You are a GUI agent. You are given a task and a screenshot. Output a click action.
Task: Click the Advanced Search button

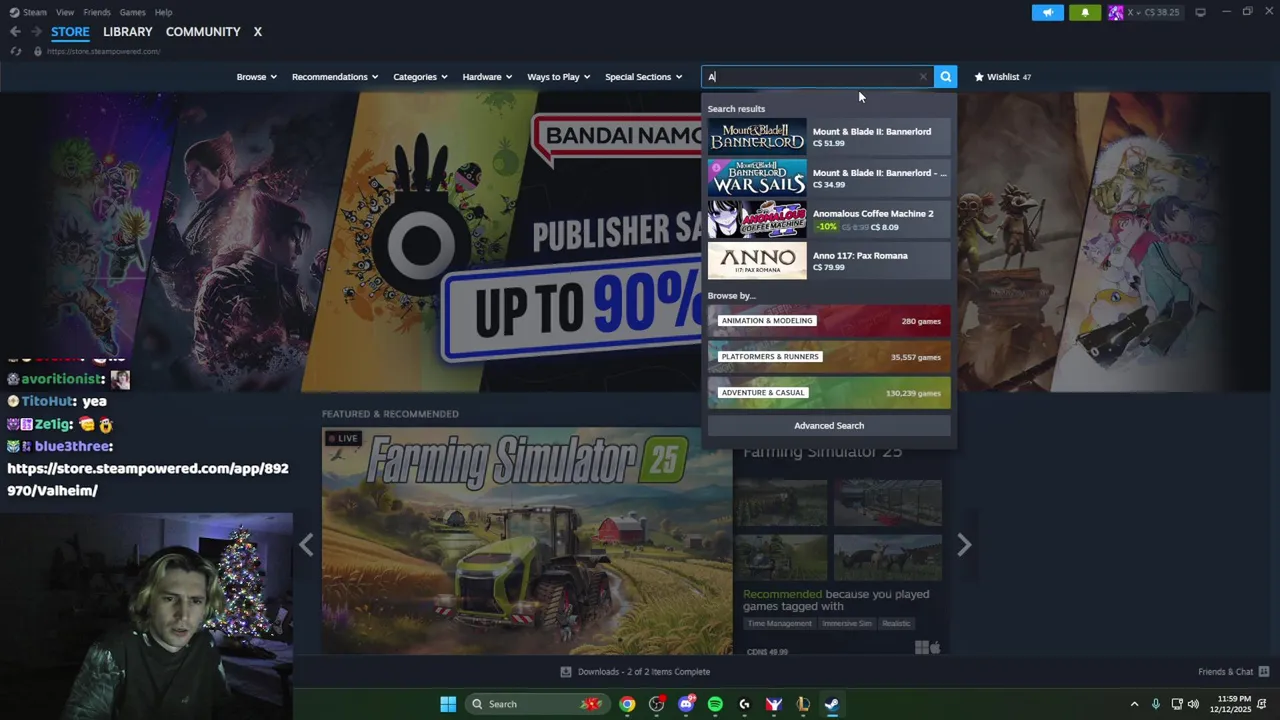(829, 426)
